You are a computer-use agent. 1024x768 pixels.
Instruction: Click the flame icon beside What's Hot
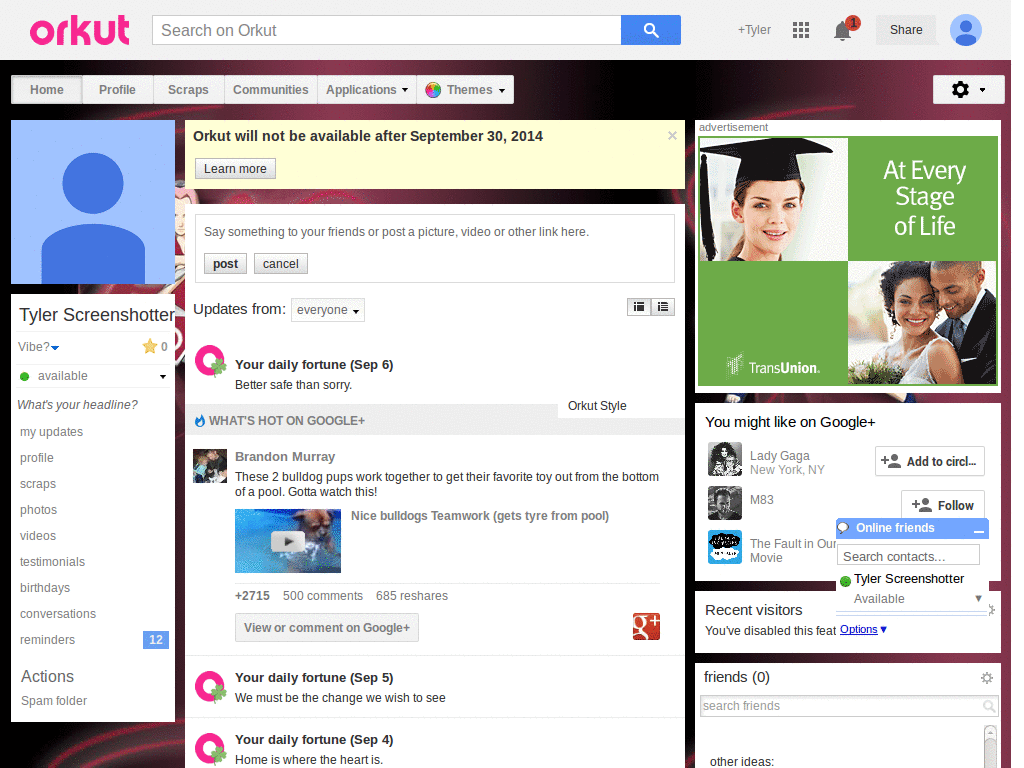coord(200,421)
